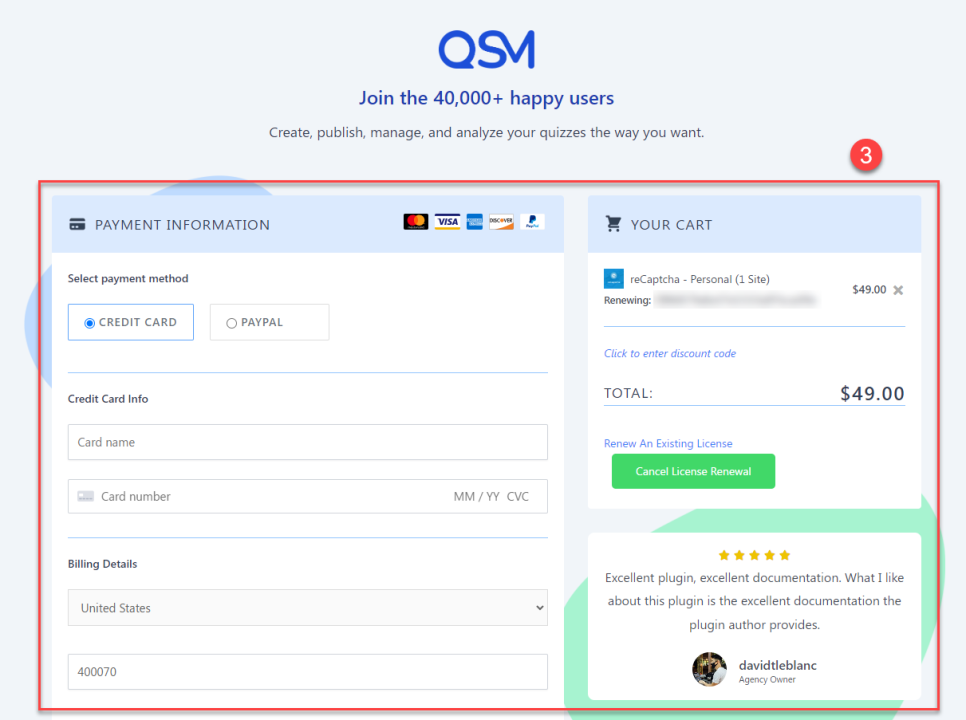Click the credit card icon beside Payment Information

coord(77,224)
